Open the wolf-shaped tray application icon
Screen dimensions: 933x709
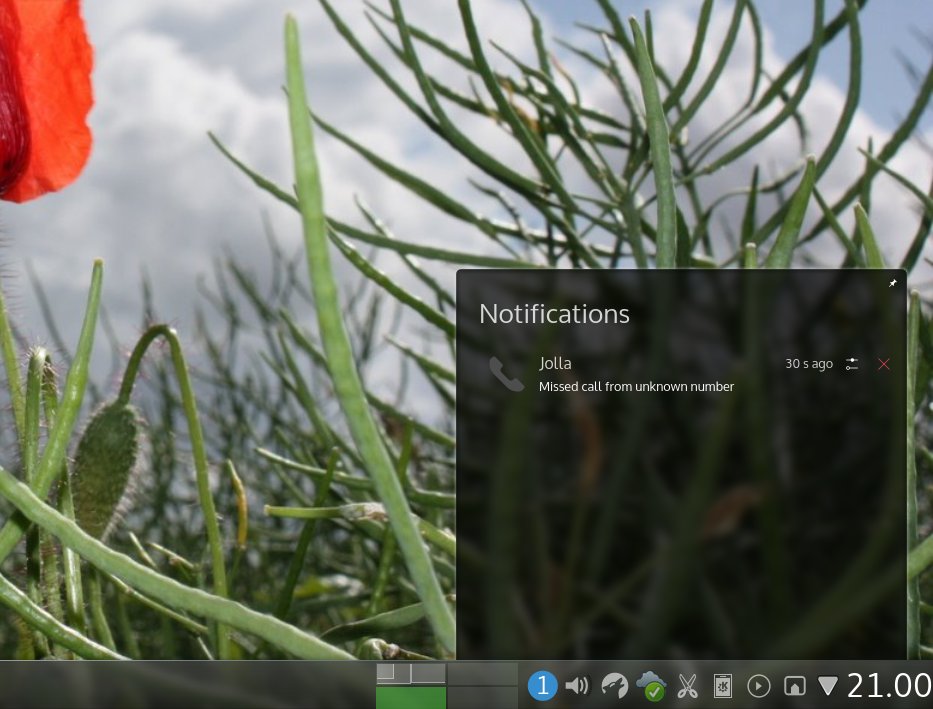coord(614,686)
